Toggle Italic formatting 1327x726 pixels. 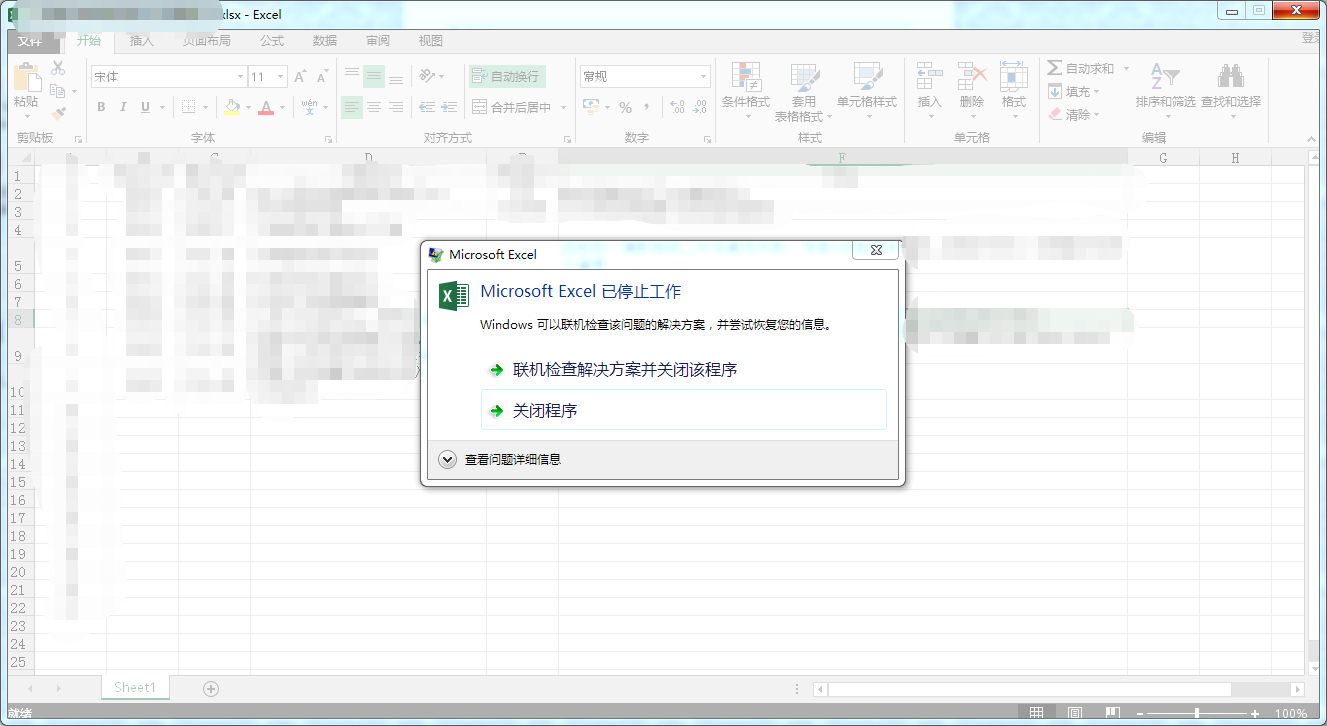pyautogui.click(x=123, y=107)
